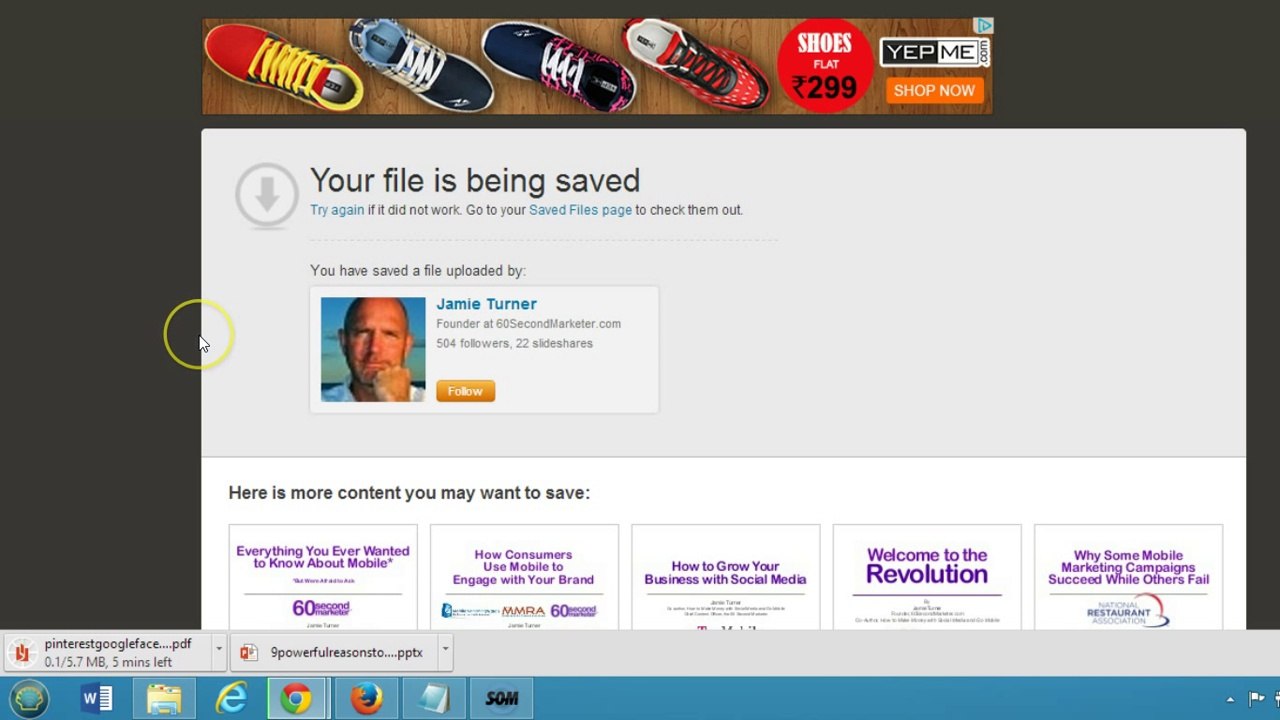Click the download arrow circle icon
Screen dimensions: 1280x720
point(267,196)
